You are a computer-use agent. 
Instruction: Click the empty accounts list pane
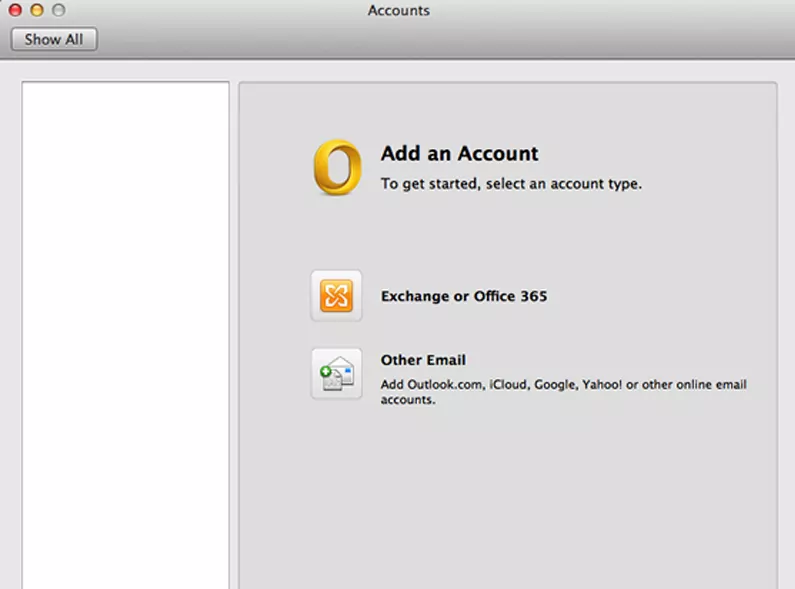click(125, 335)
